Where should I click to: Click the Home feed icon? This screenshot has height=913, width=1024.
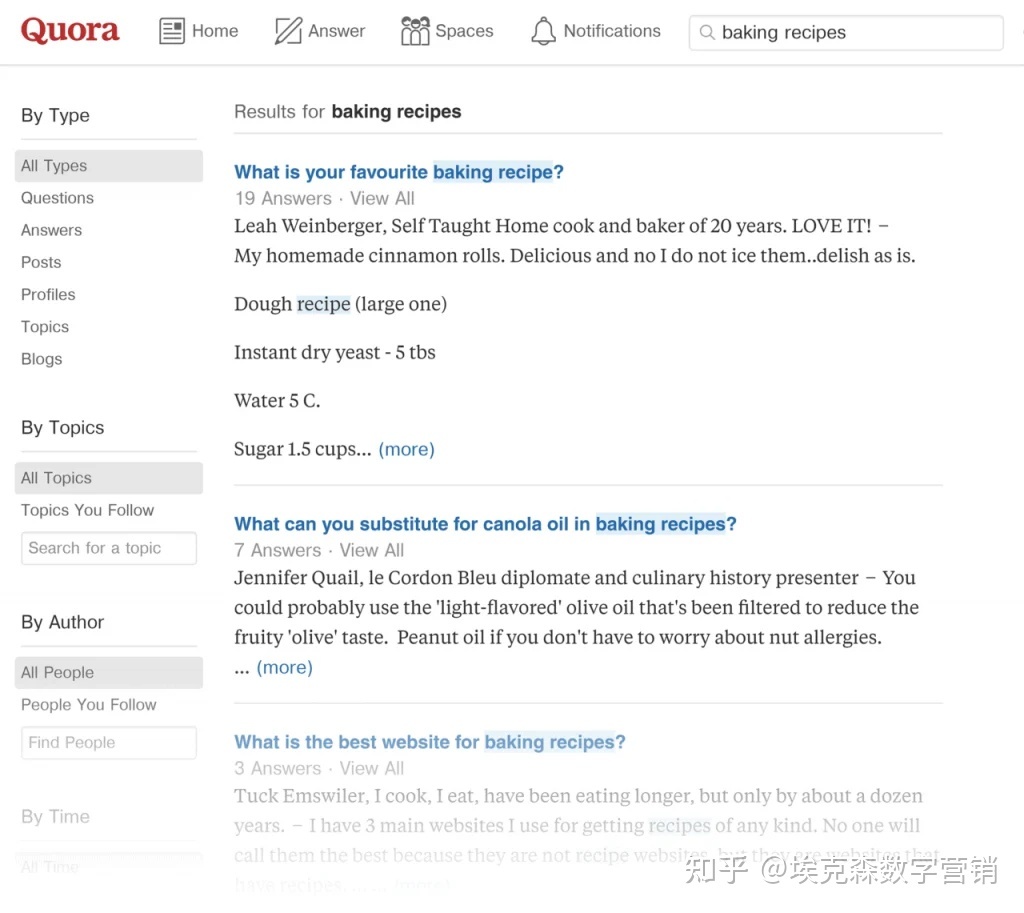point(172,31)
